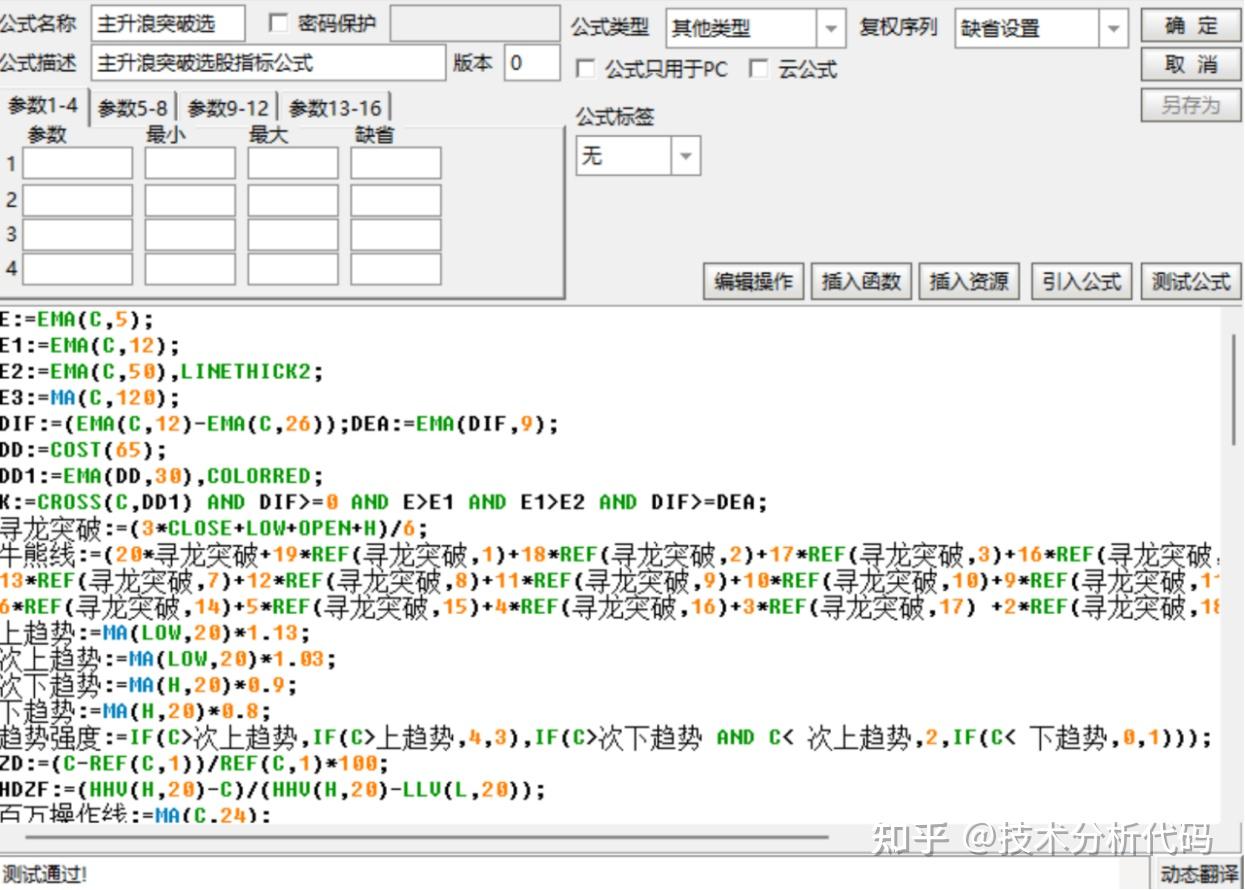Switch to 参数1-4 tab
This screenshot has width=1245, height=890.
tap(44, 106)
